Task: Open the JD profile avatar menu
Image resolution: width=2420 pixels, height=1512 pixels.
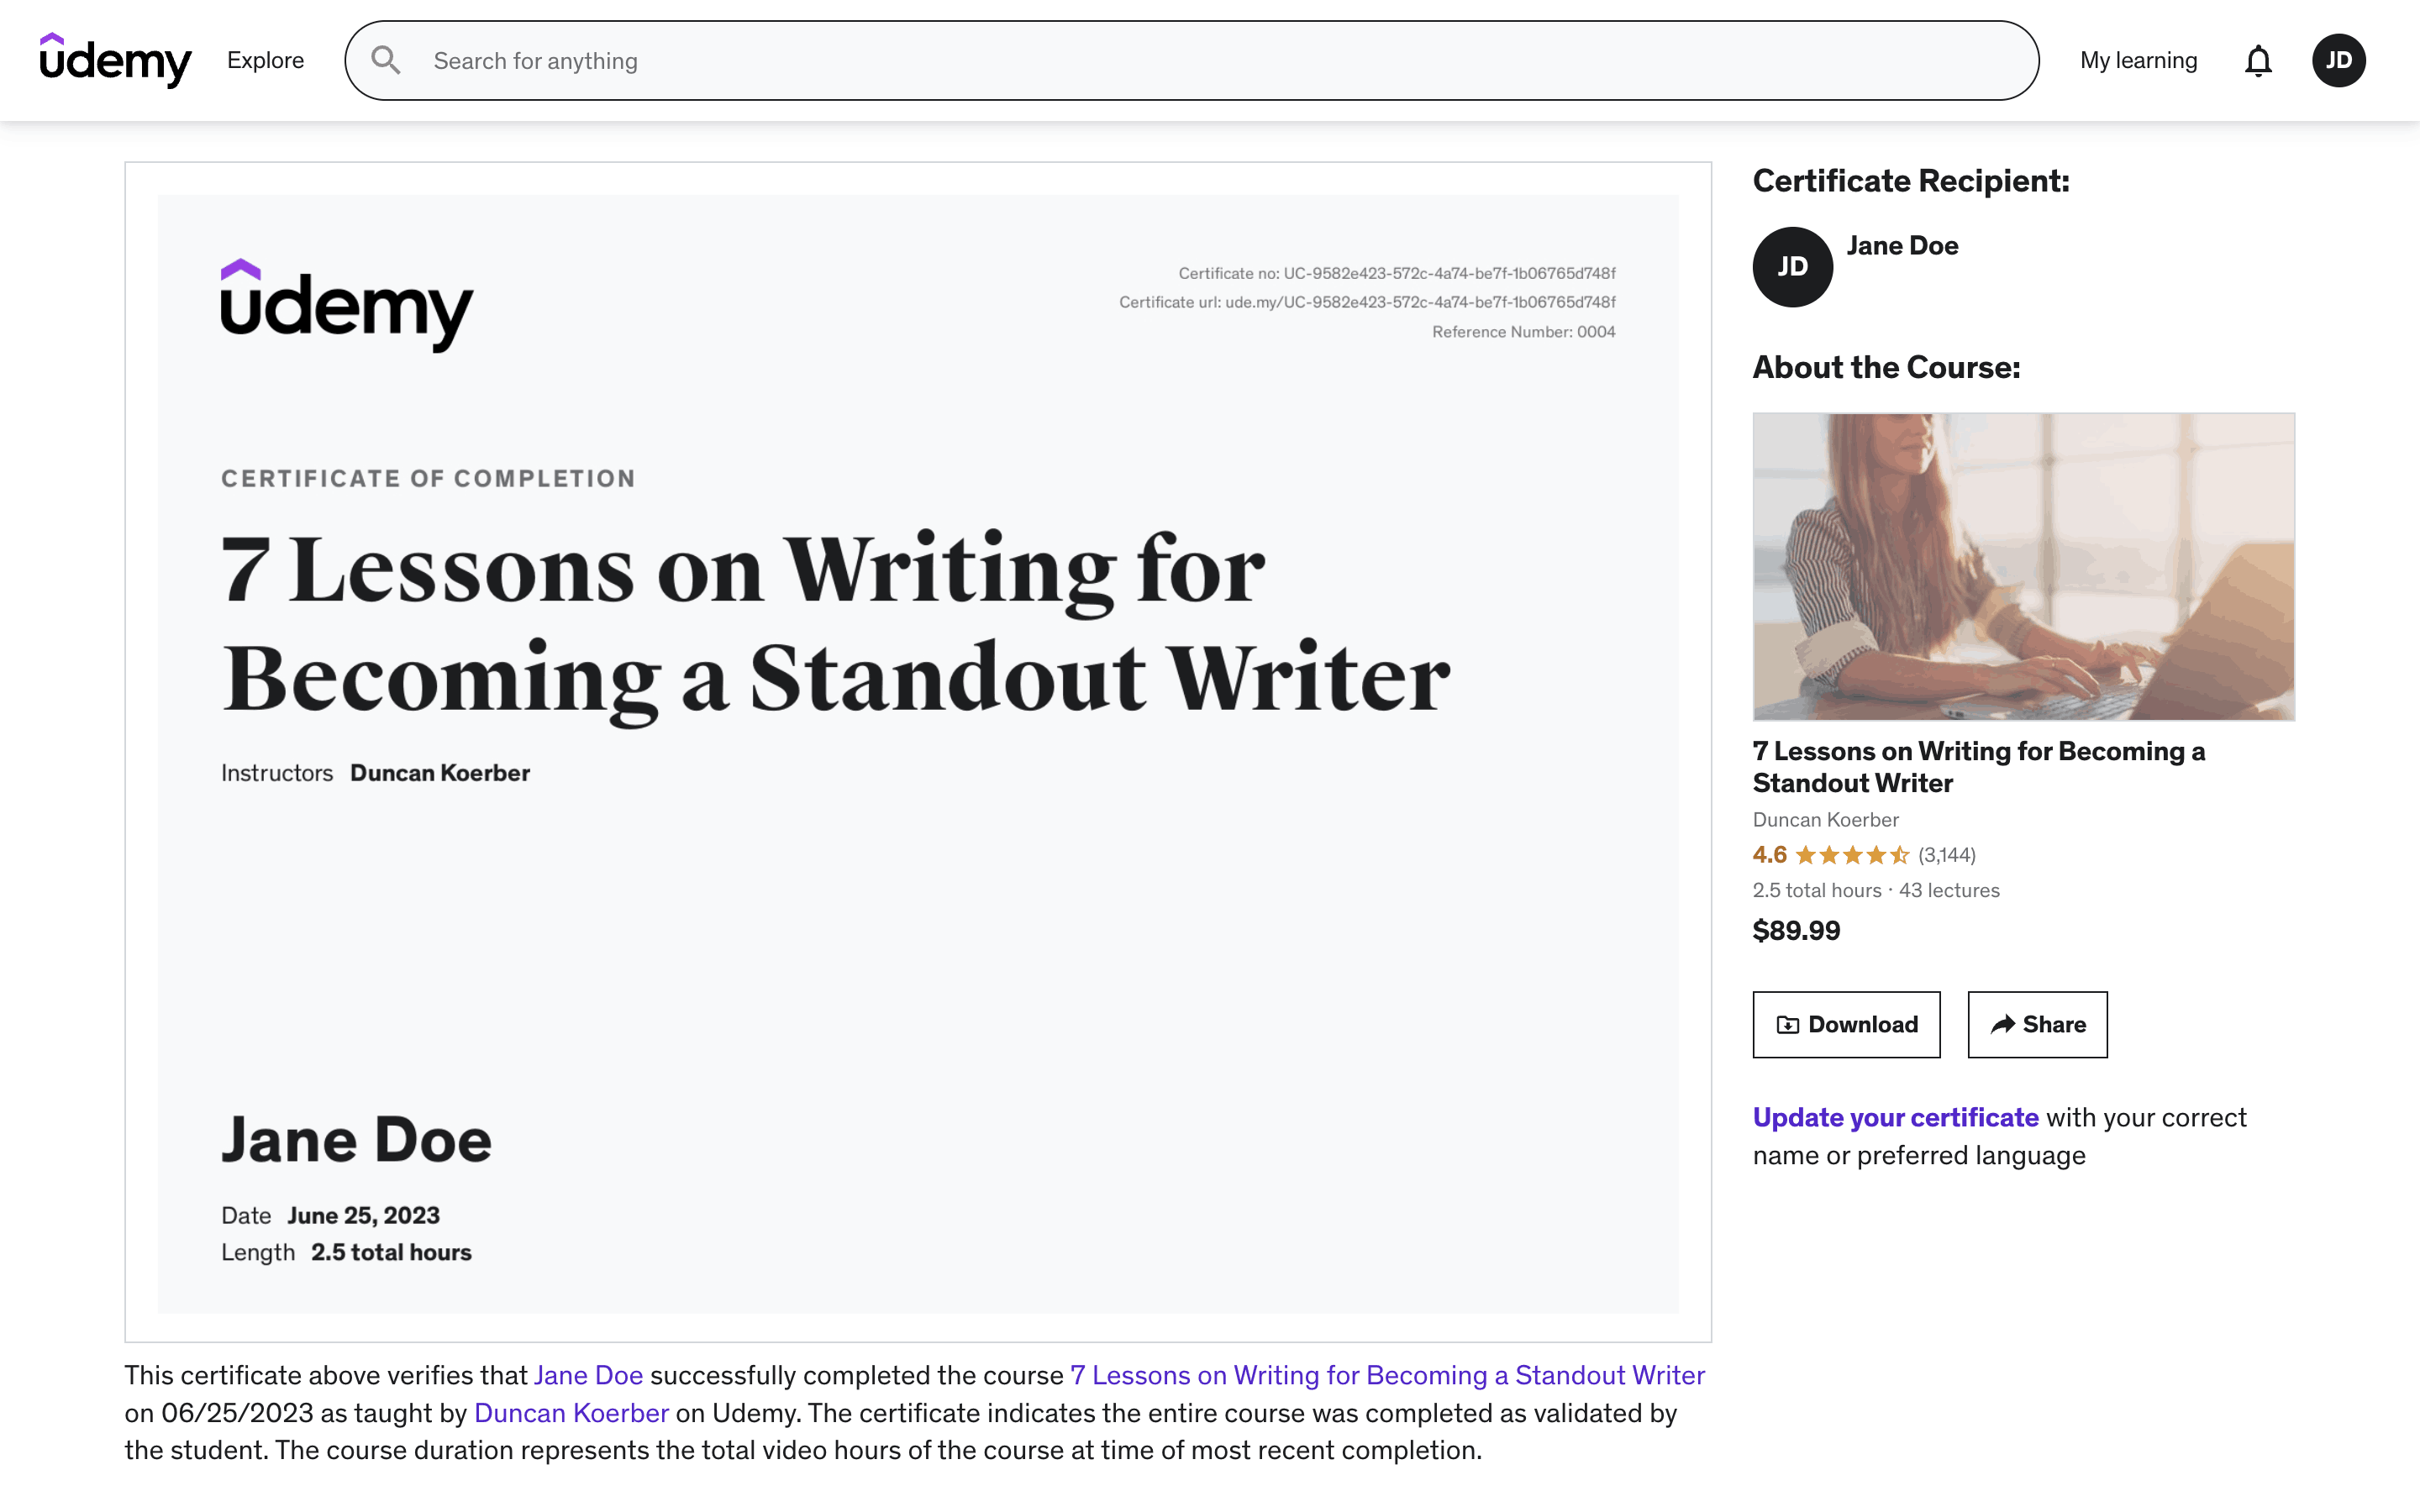Action: pos(2338,60)
